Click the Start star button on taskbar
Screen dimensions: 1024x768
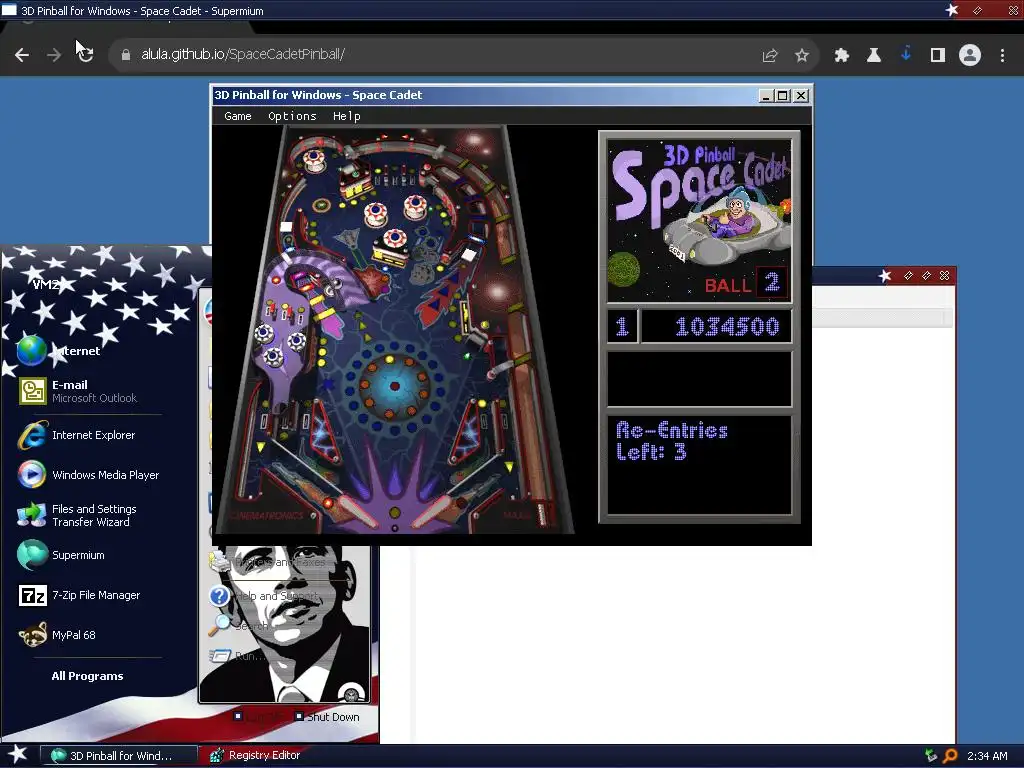coord(17,755)
